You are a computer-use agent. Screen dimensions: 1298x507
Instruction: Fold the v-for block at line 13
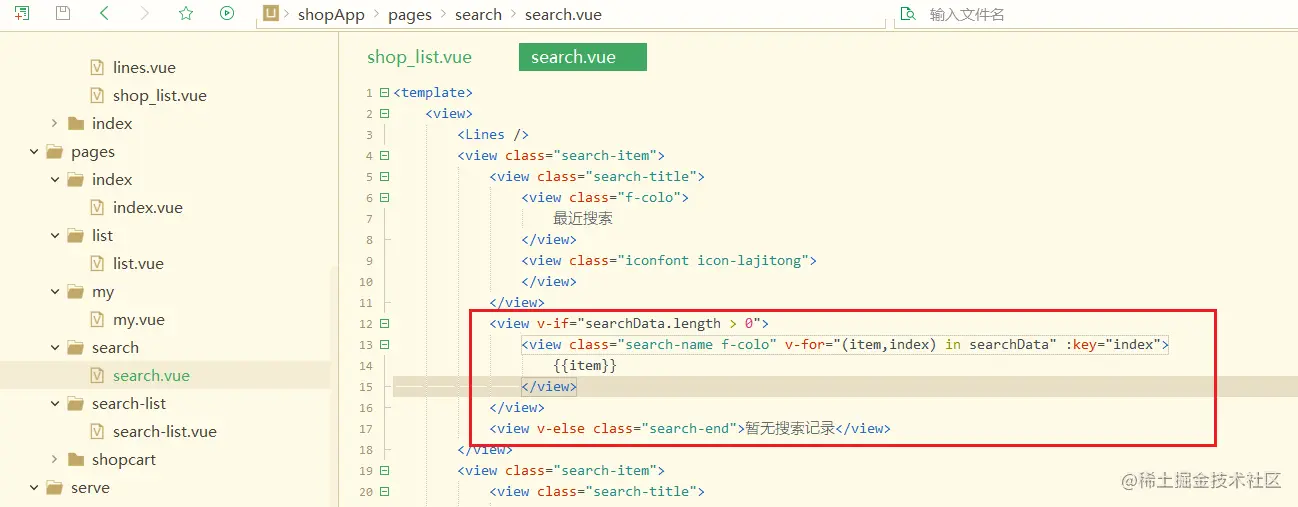pyautogui.click(x=385, y=345)
